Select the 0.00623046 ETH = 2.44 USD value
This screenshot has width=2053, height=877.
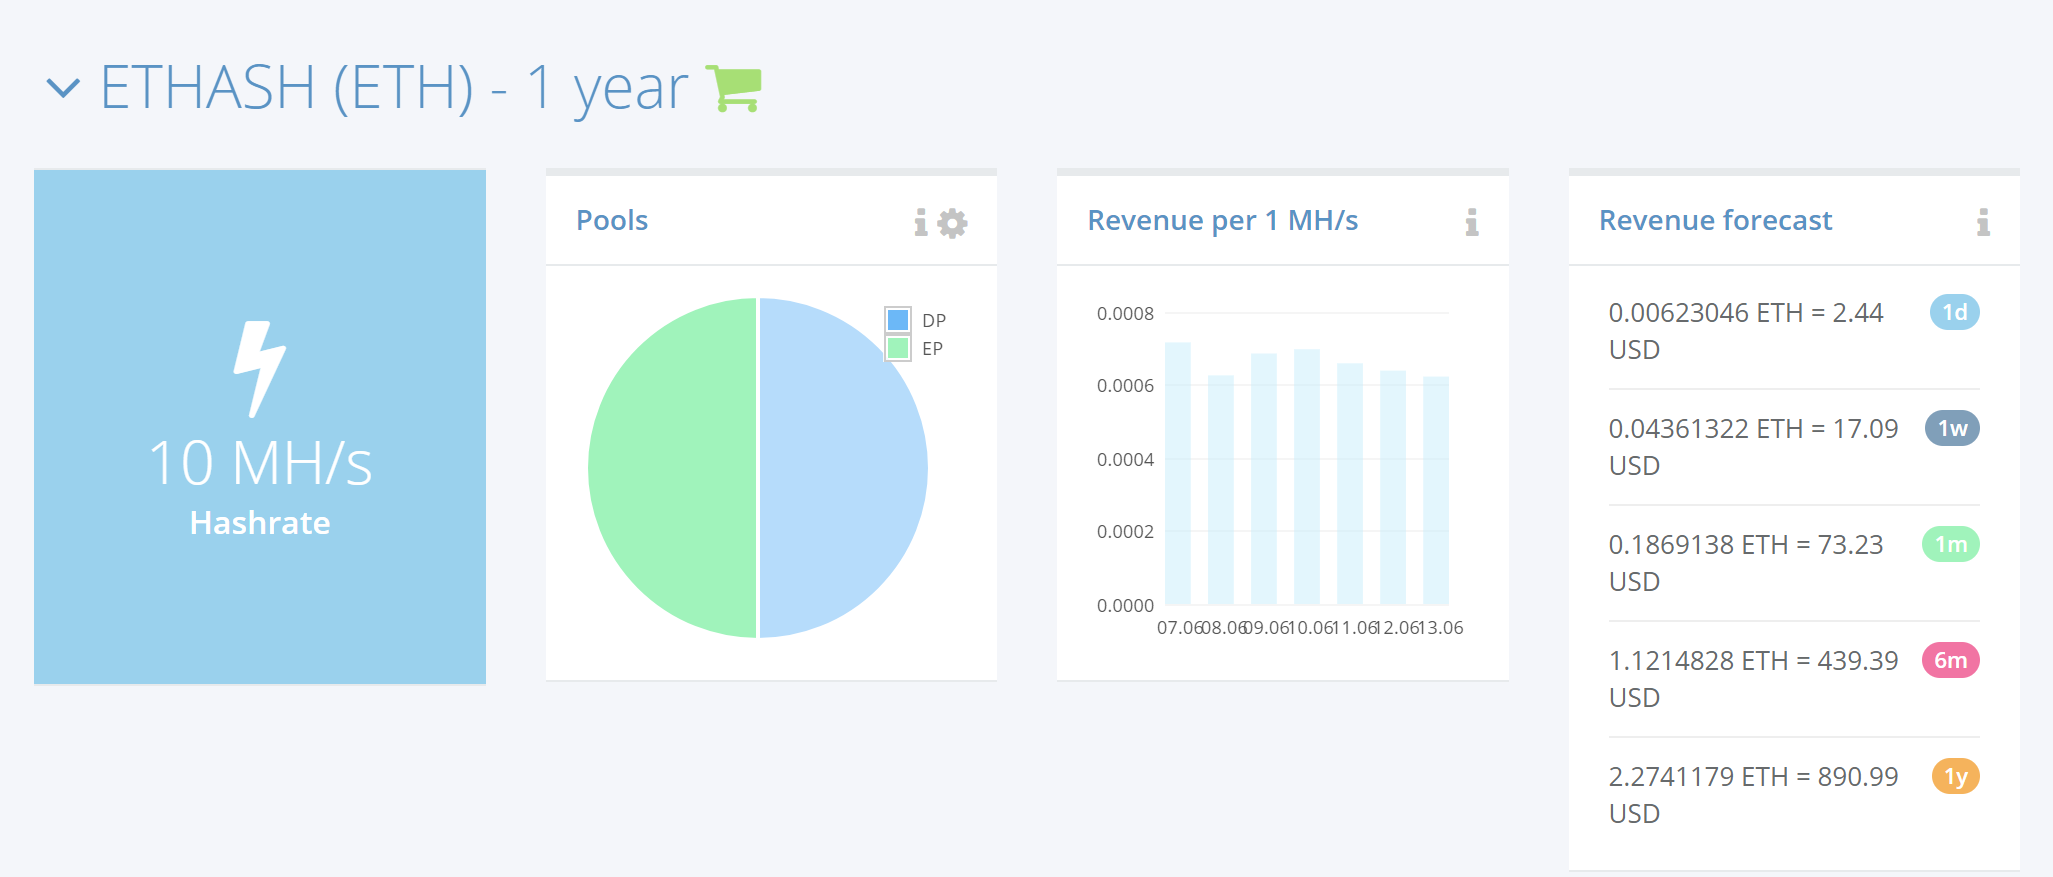[1746, 331]
